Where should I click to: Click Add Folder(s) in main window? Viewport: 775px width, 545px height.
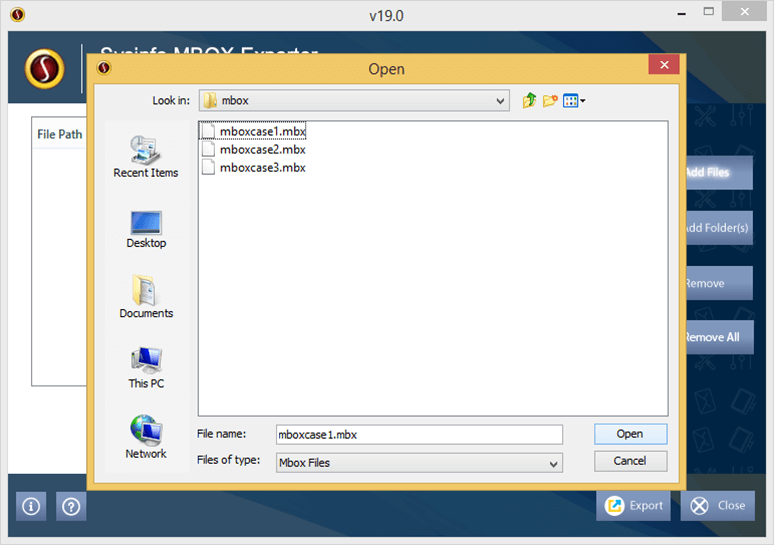pyautogui.click(x=719, y=228)
